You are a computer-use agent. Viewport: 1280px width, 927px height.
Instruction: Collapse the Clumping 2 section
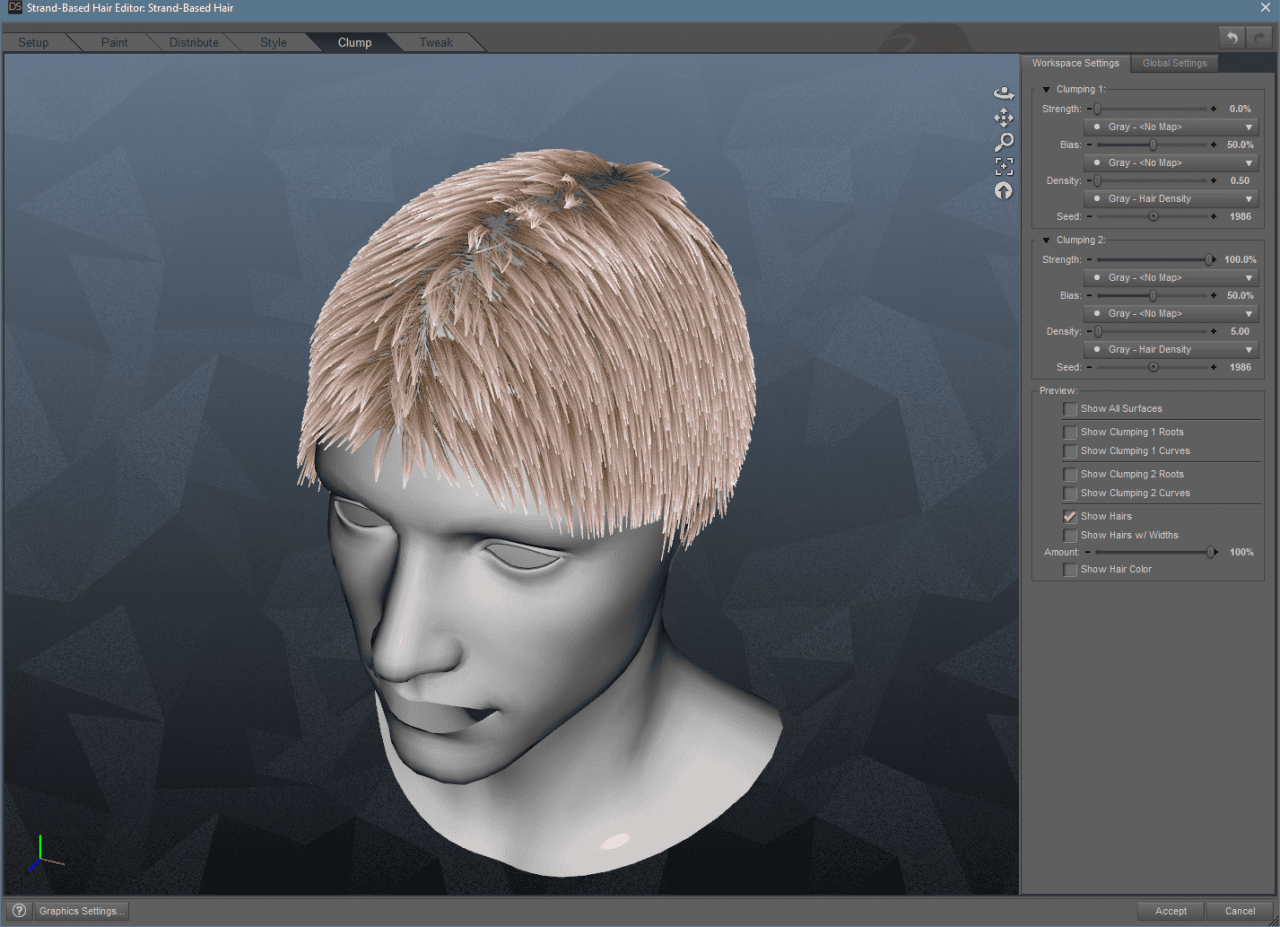(x=1046, y=239)
